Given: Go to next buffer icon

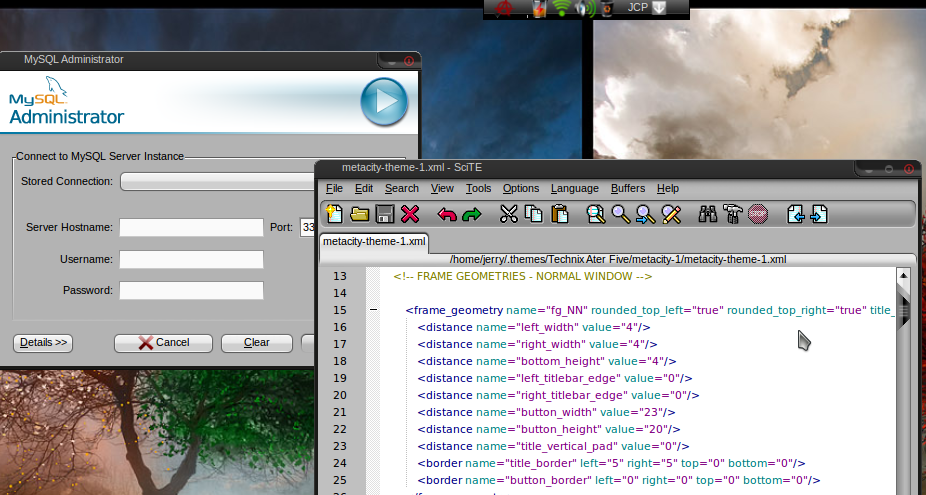Looking at the screenshot, I should [x=819, y=214].
